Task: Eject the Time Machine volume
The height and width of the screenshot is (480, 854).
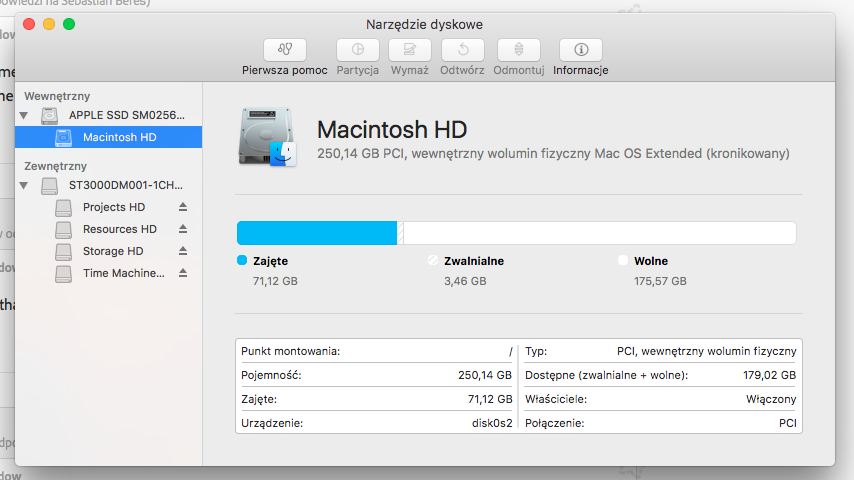Action: click(x=183, y=273)
